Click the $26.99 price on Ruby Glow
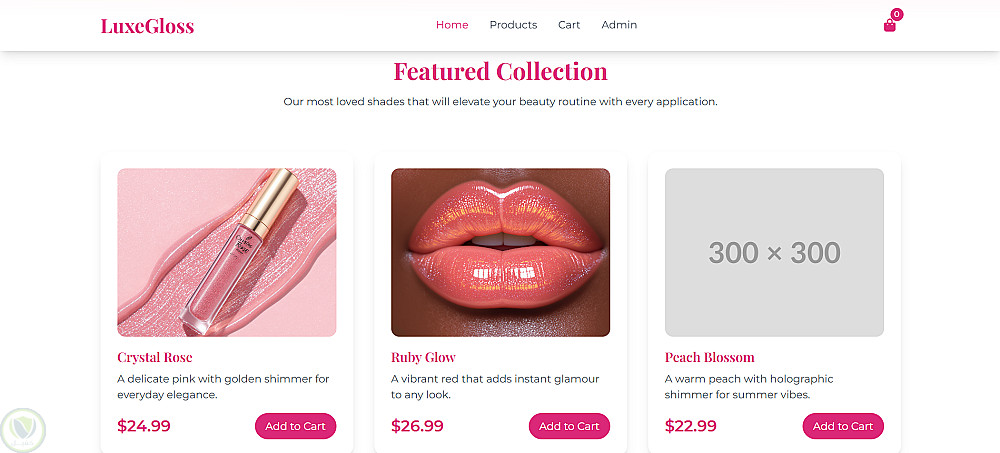Viewport: 1000px width, 453px height. pos(417,426)
